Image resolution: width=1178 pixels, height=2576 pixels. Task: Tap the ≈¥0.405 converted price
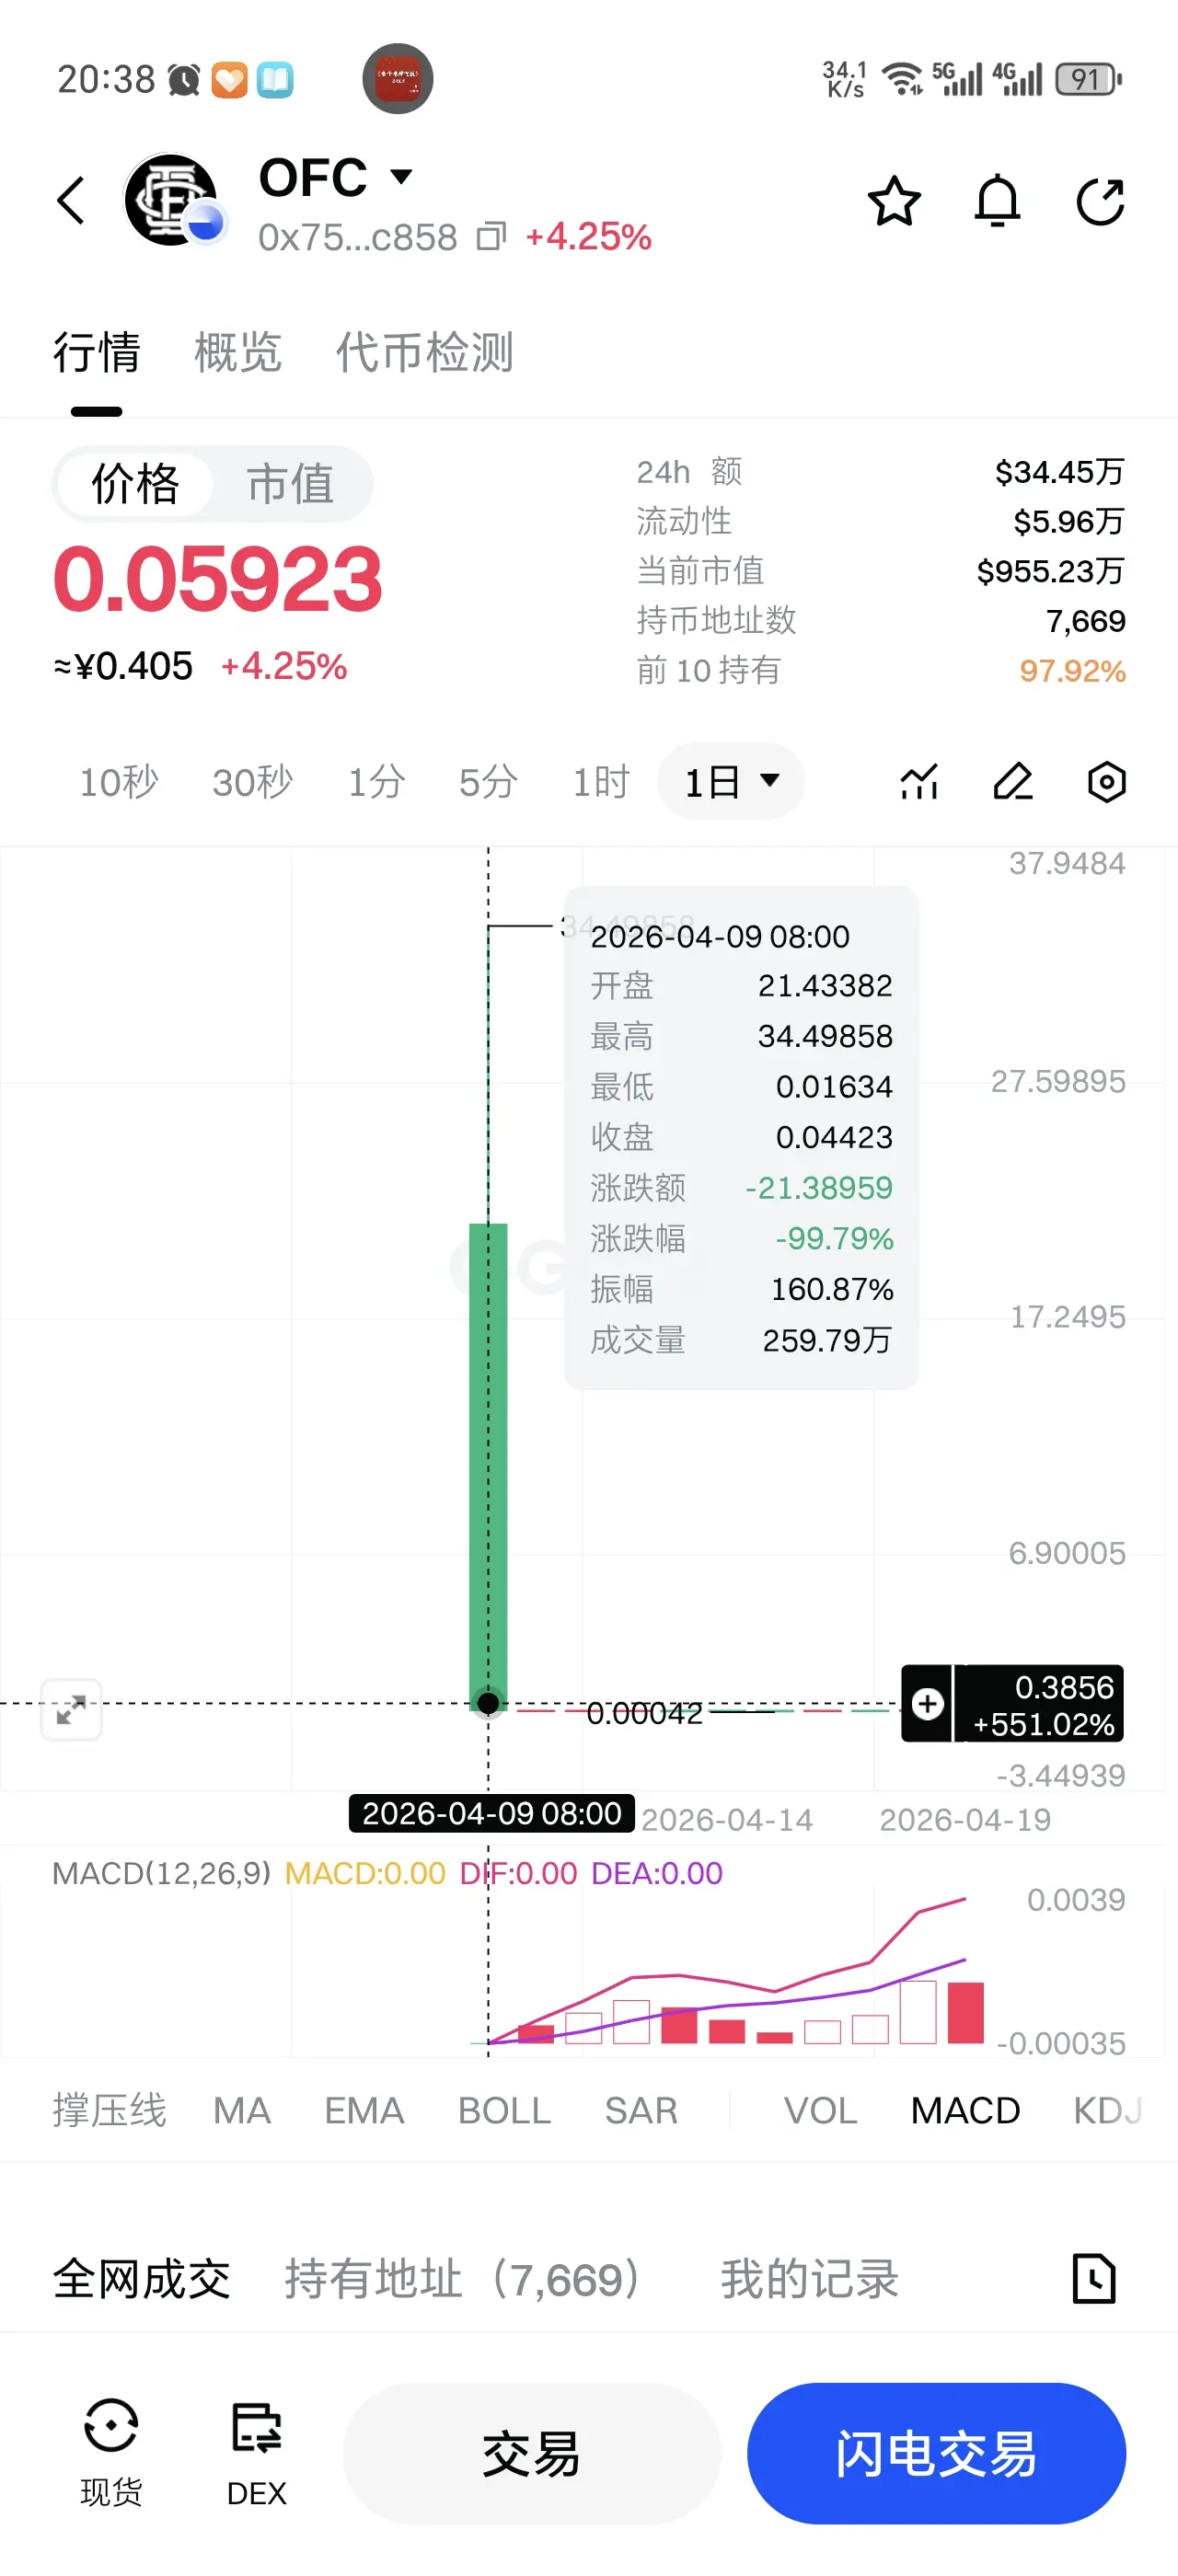122,666
